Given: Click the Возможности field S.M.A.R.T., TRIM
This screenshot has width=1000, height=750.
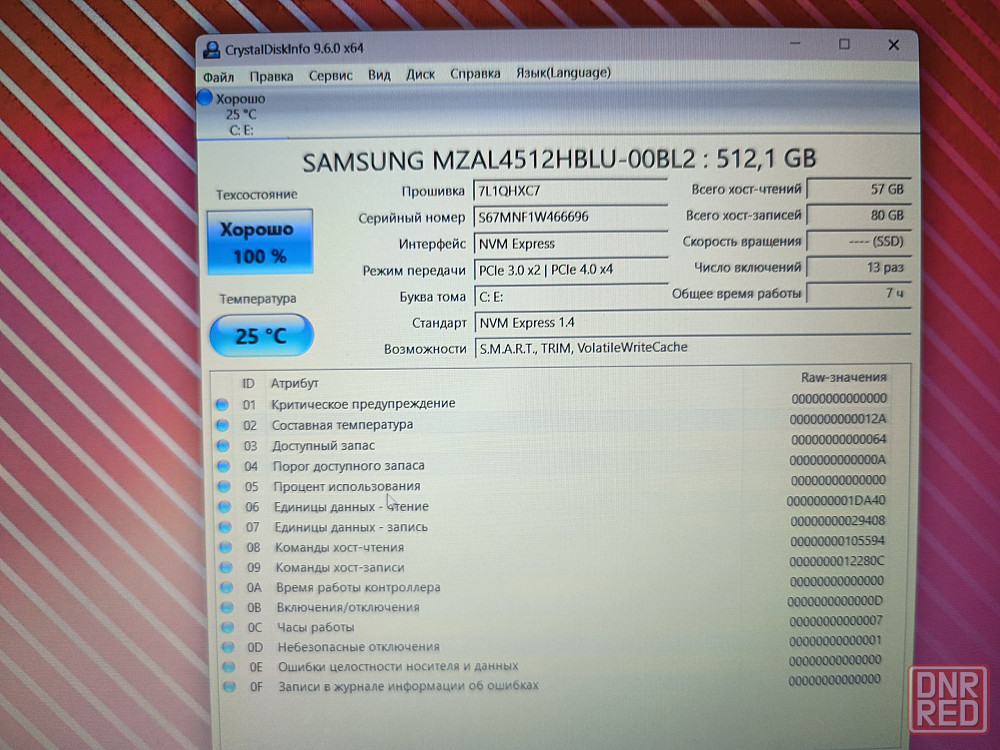Looking at the screenshot, I should tap(693, 348).
